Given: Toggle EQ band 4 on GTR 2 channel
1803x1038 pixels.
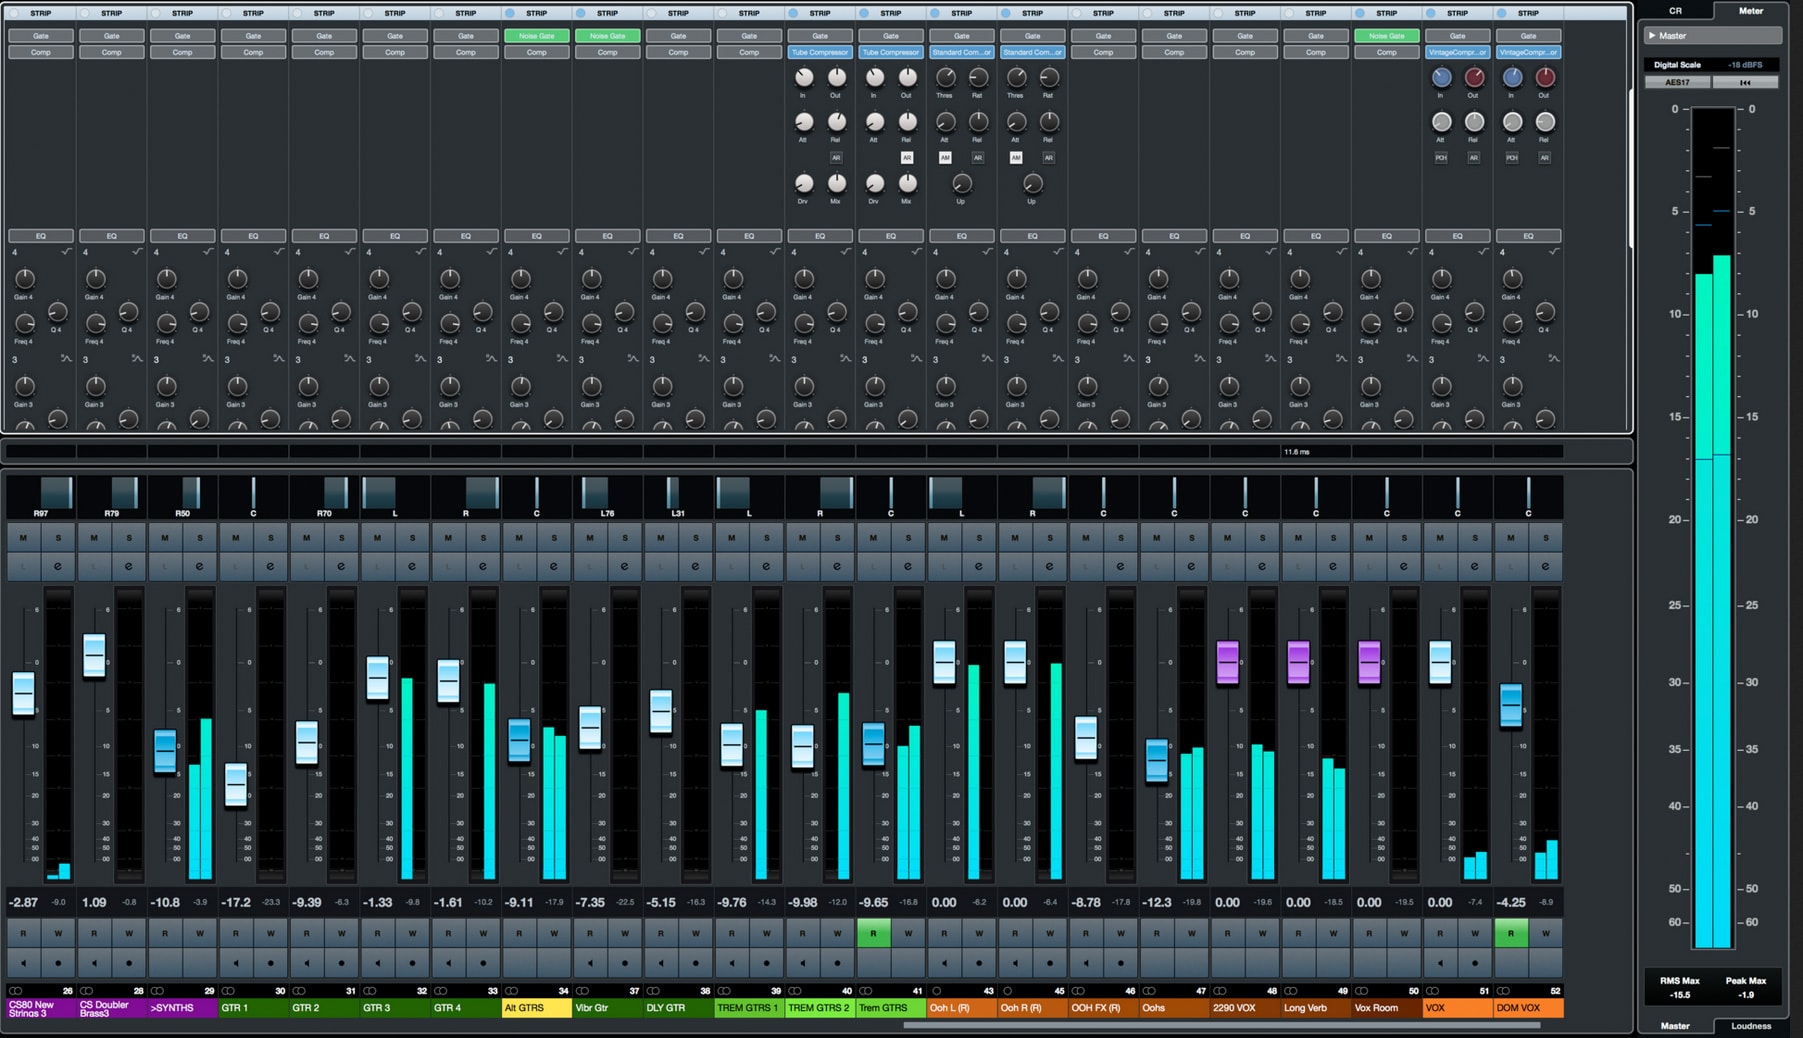Looking at the screenshot, I should click(297, 252).
